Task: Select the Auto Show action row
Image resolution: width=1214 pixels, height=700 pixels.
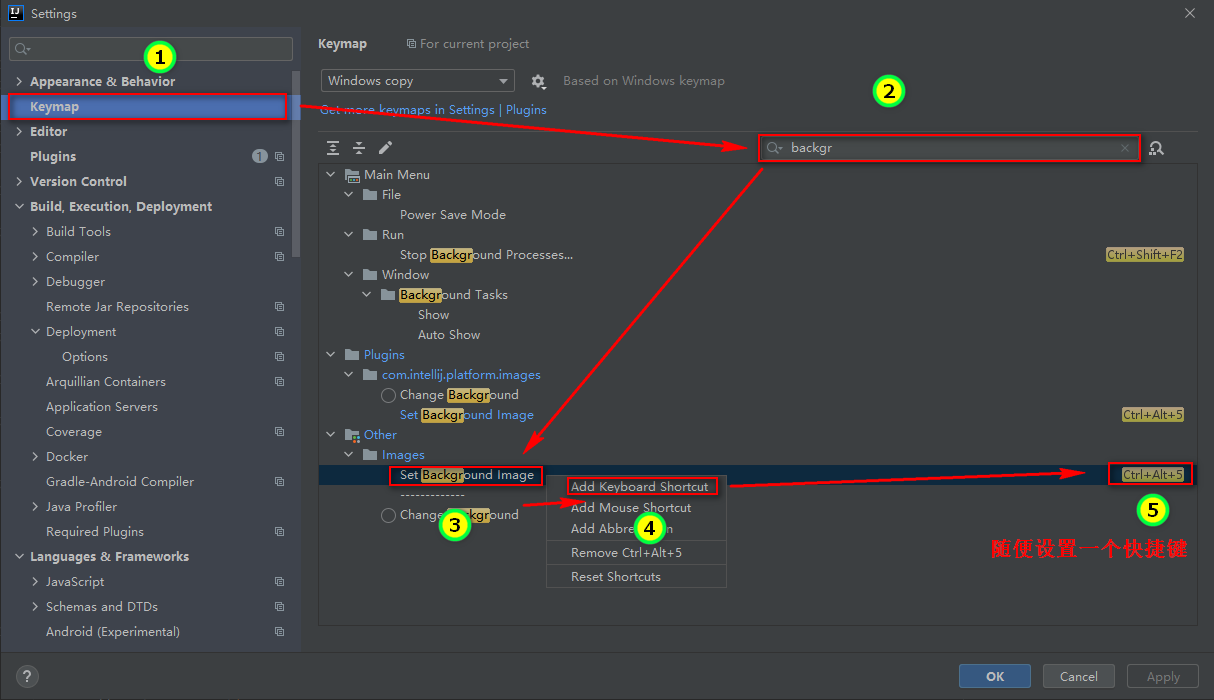Action: point(449,335)
